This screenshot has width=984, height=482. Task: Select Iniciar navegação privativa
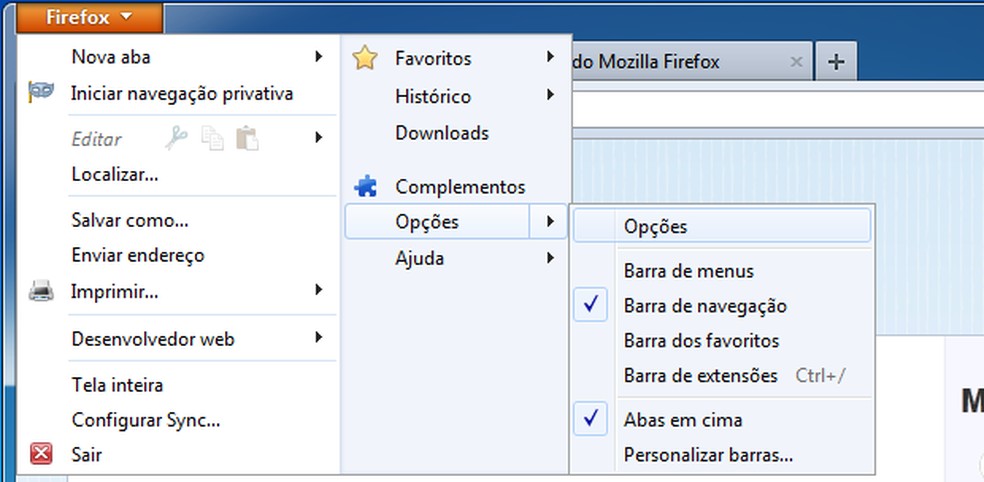click(182, 94)
